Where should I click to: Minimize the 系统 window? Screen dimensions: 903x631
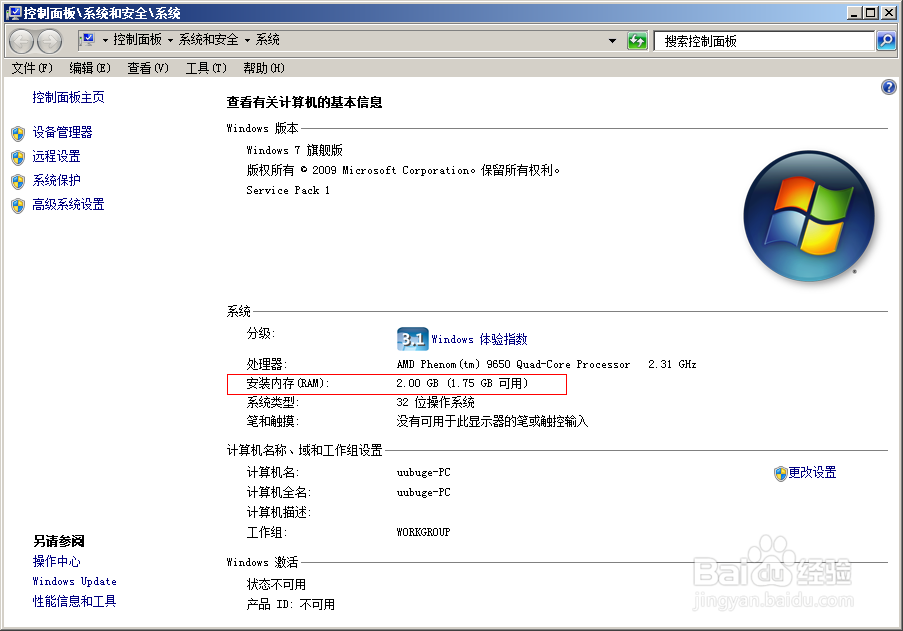tap(855, 13)
